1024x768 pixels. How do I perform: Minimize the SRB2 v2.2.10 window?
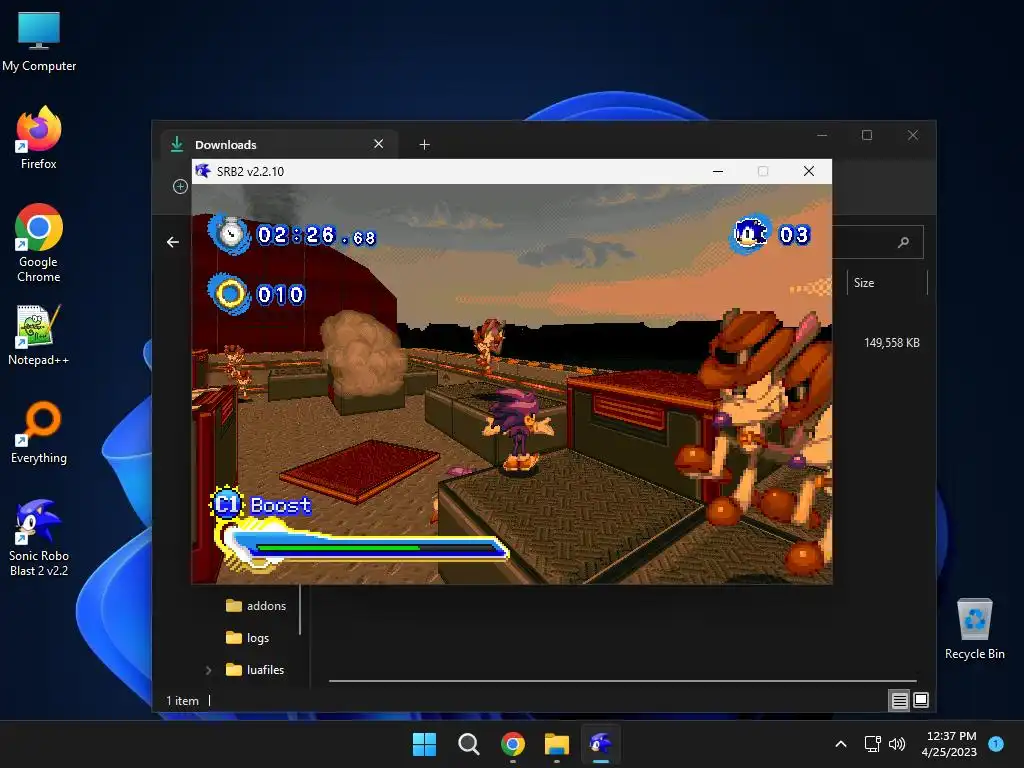click(x=718, y=171)
